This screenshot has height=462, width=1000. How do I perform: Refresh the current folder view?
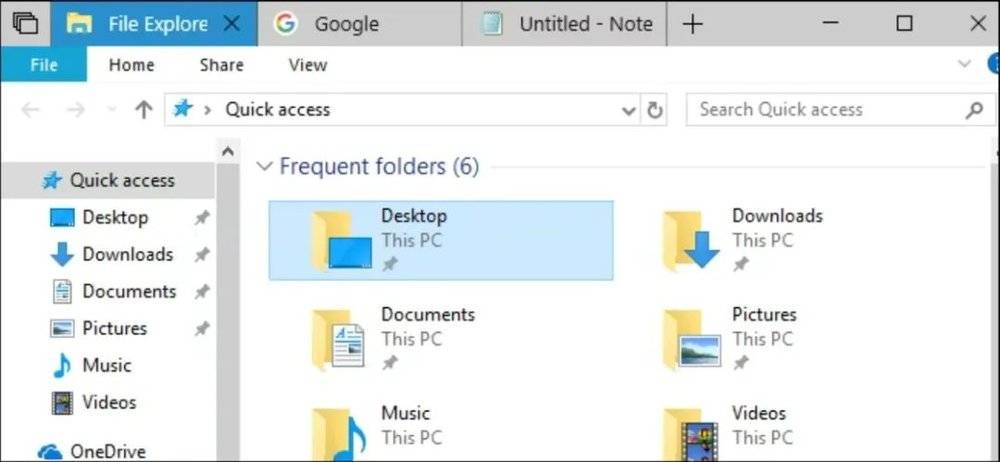point(654,110)
